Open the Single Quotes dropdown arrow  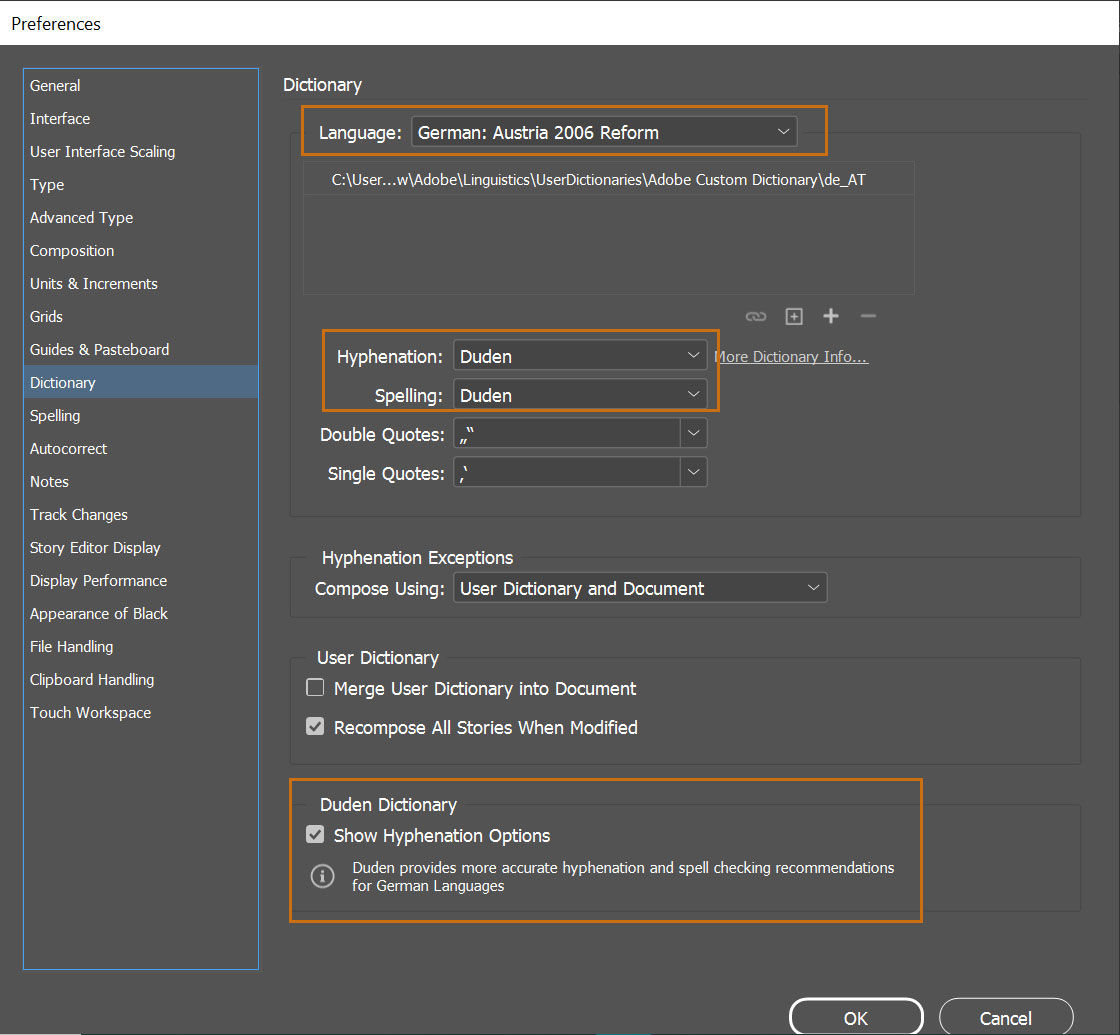click(x=694, y=473)
